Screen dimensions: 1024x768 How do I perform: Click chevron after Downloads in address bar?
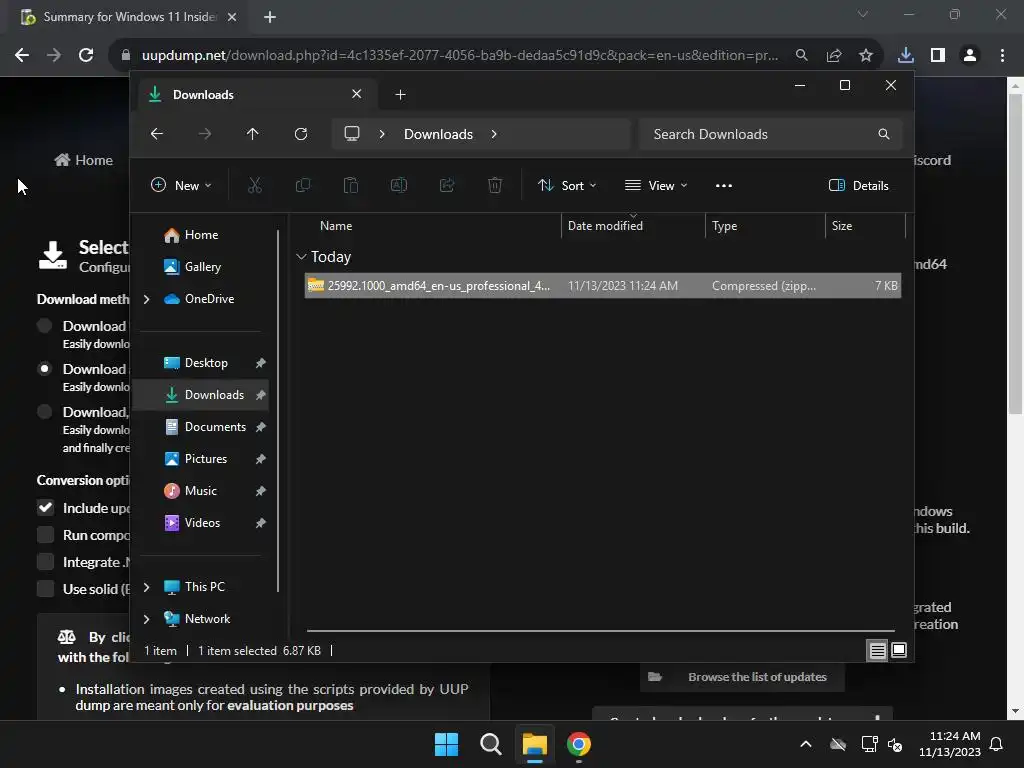[x=494, y=134]
